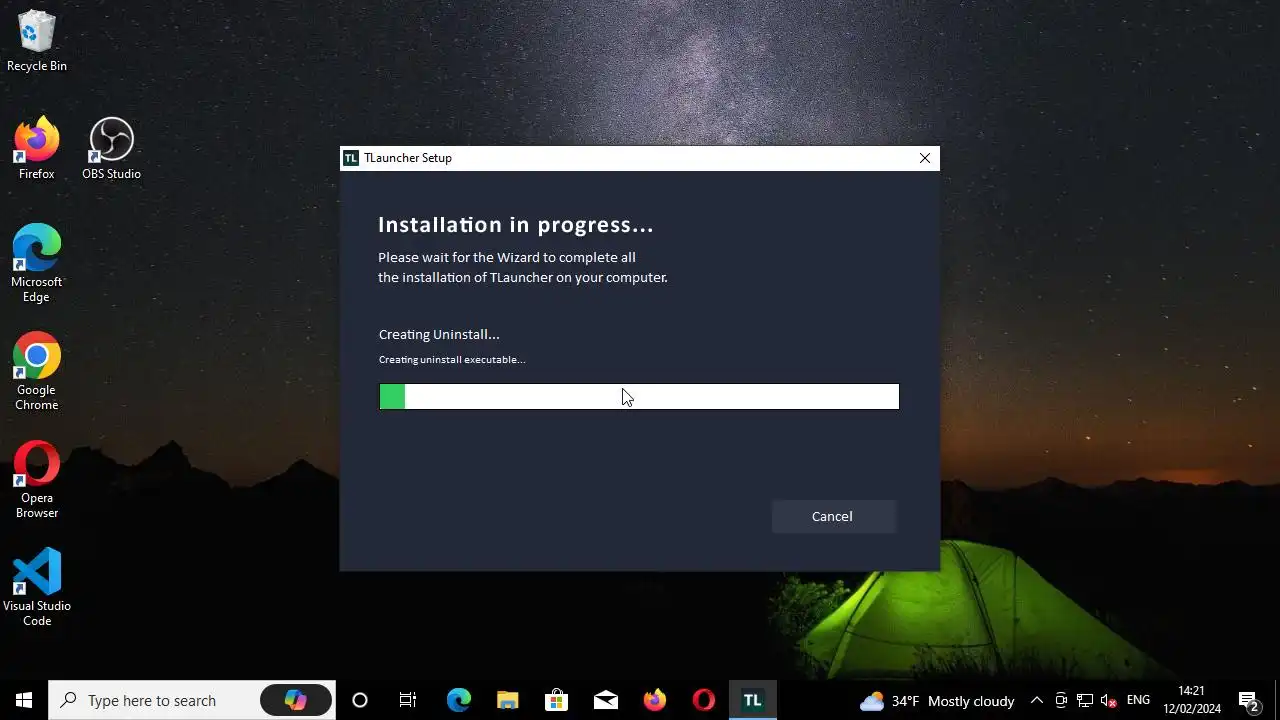Image resolution: width=1280 pixels, height=720 pixels.
Task: Select the Google Chrome desktop shortcut
Action: coord(37,372)
